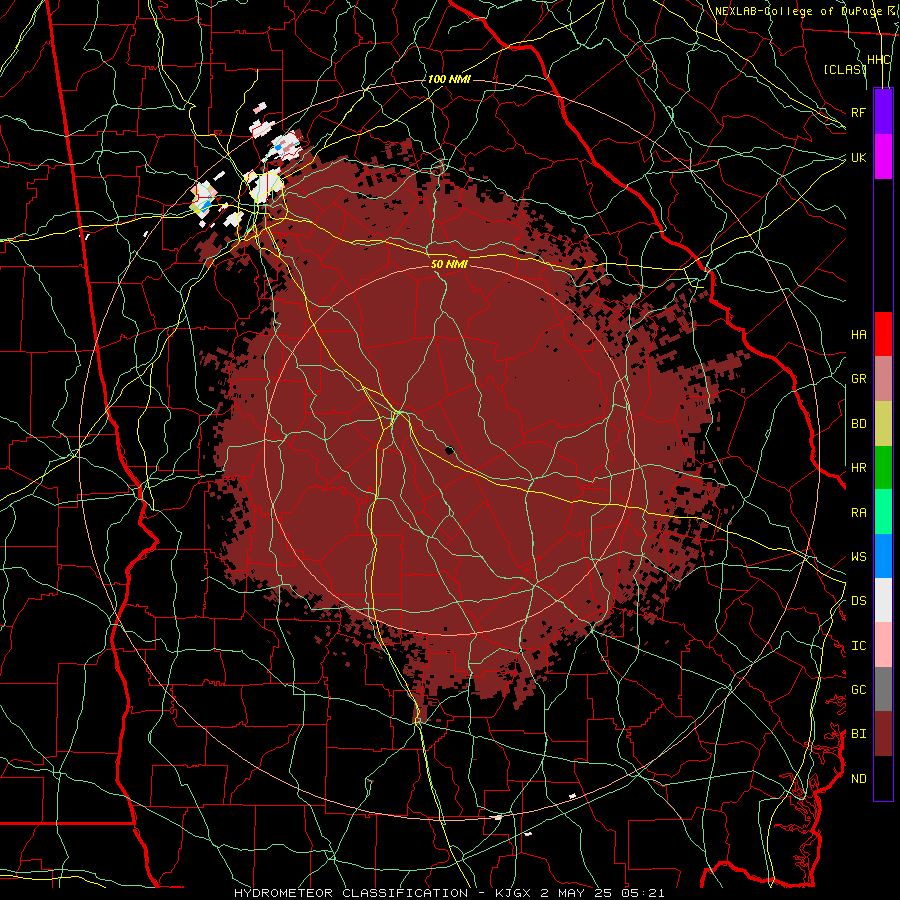900x900 pixels.
Task: Click the 'HHC' product code text
Action: pyautogui.click(x=879, y=60)
